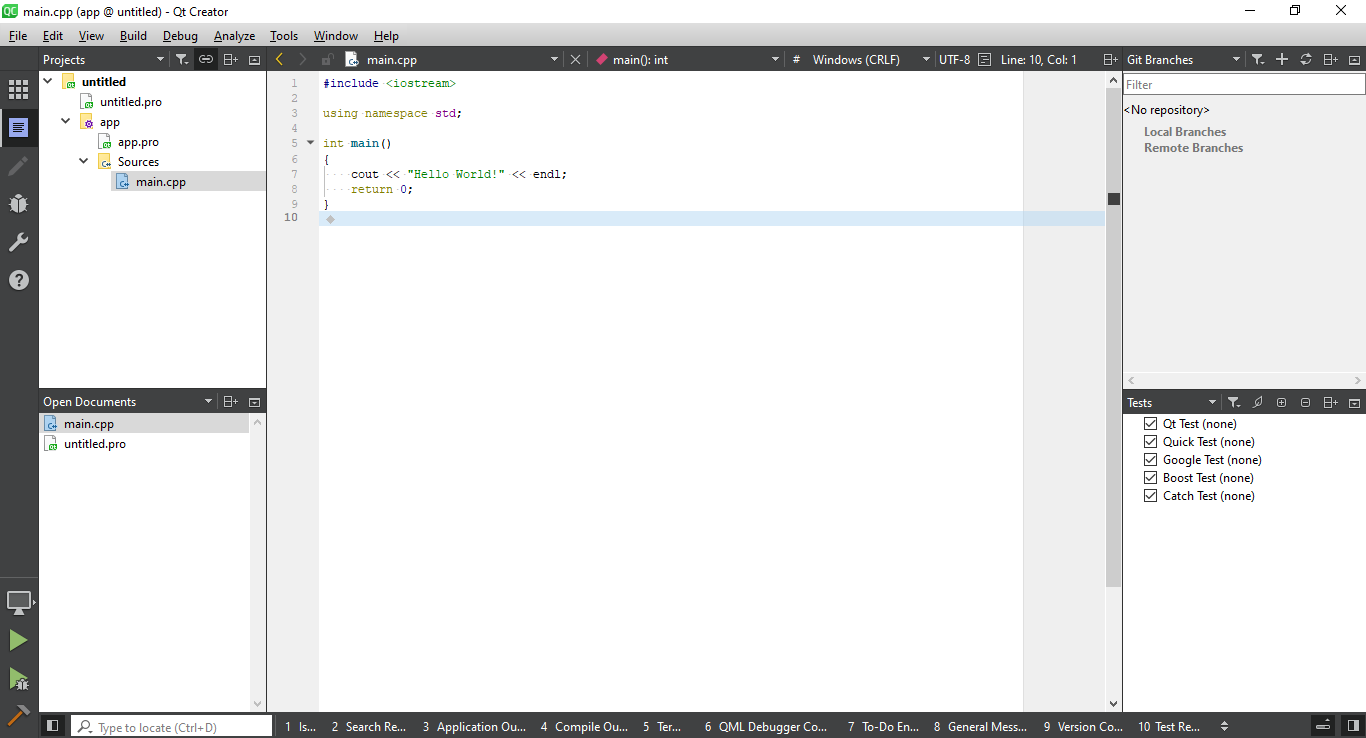
Task: Open the Analyze menu
Action: pos(235,36)
